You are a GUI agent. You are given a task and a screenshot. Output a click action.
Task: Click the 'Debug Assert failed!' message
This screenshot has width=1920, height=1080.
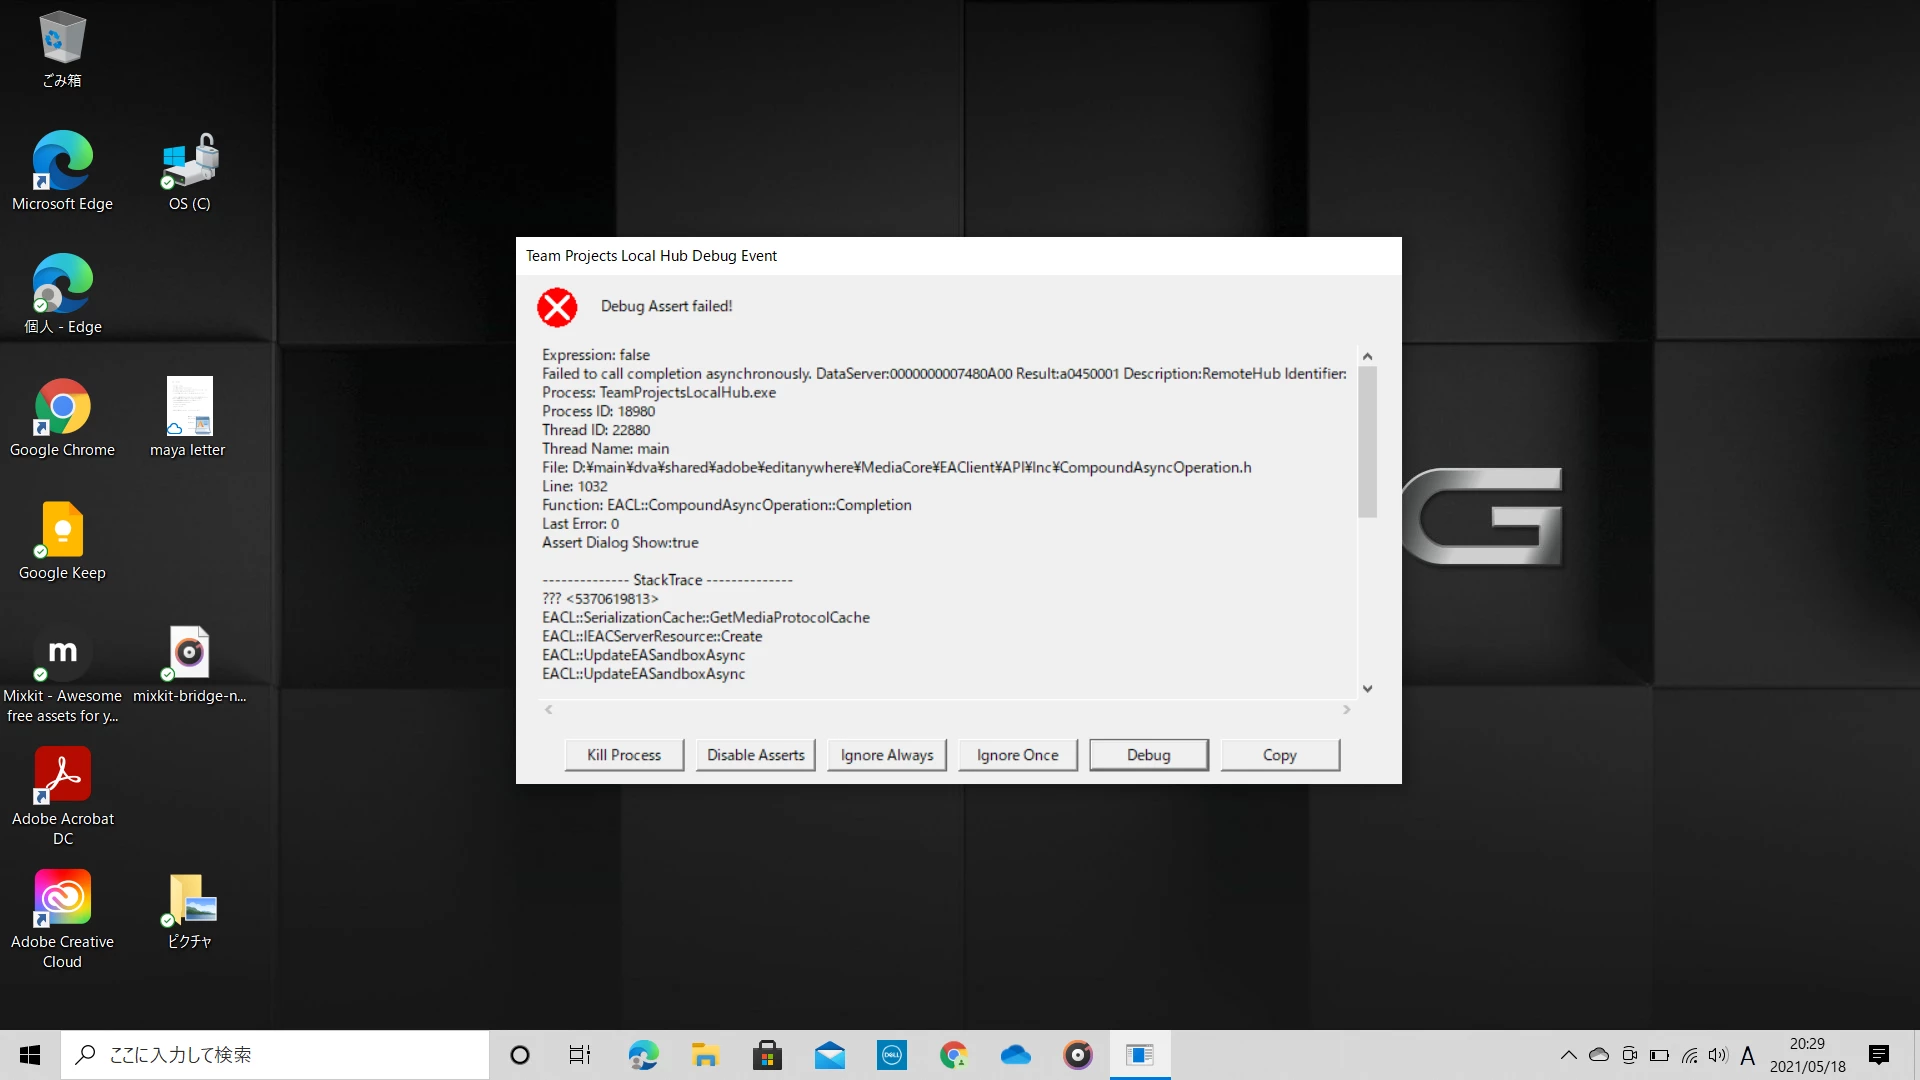coord(666,306)
